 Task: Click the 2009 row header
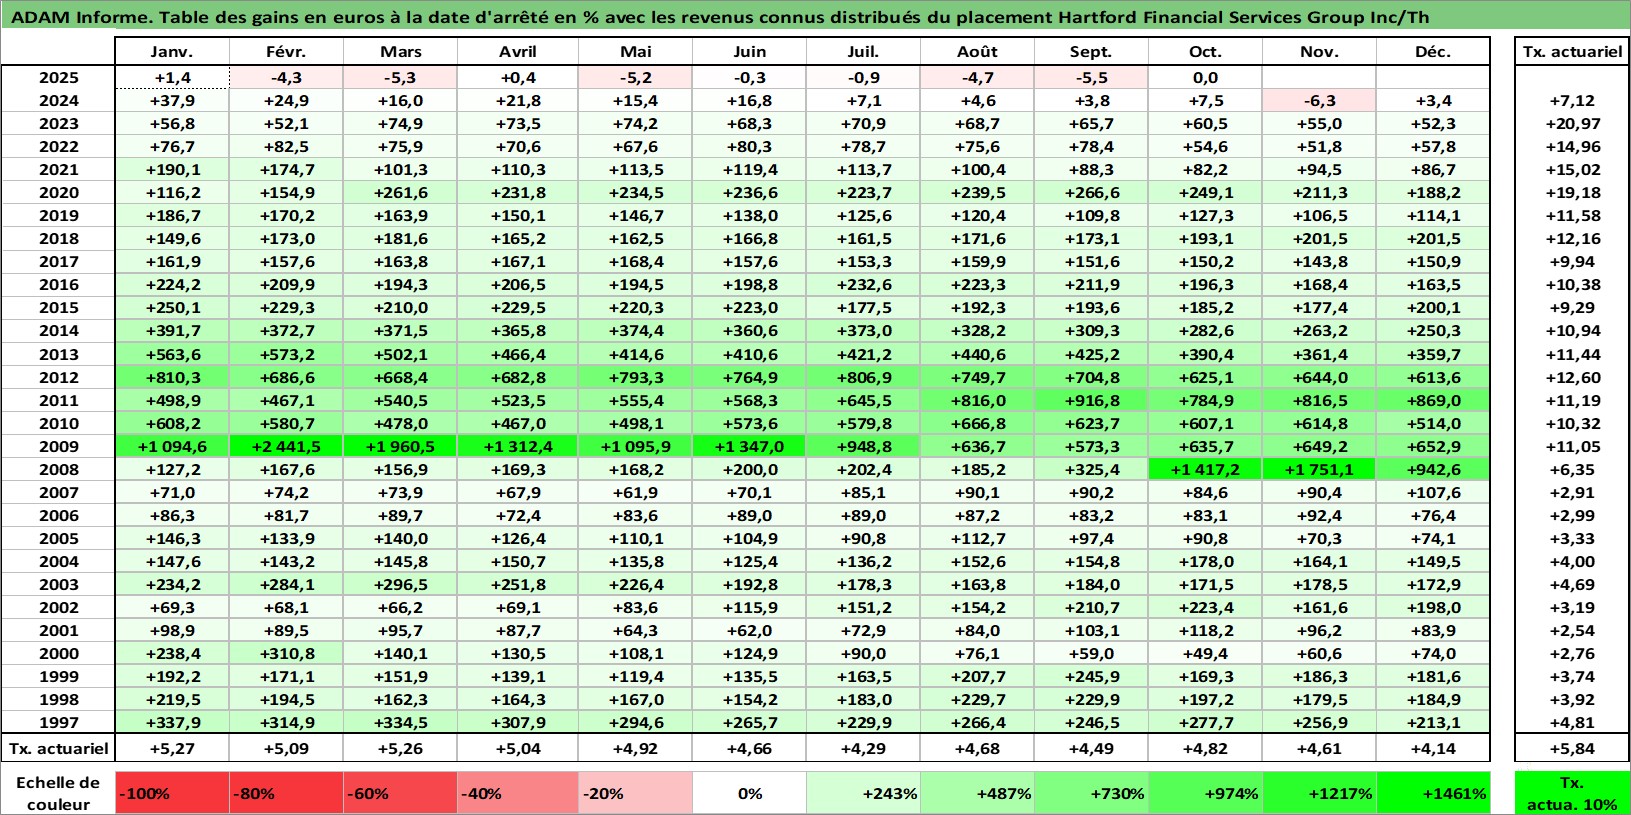(58, 446)
